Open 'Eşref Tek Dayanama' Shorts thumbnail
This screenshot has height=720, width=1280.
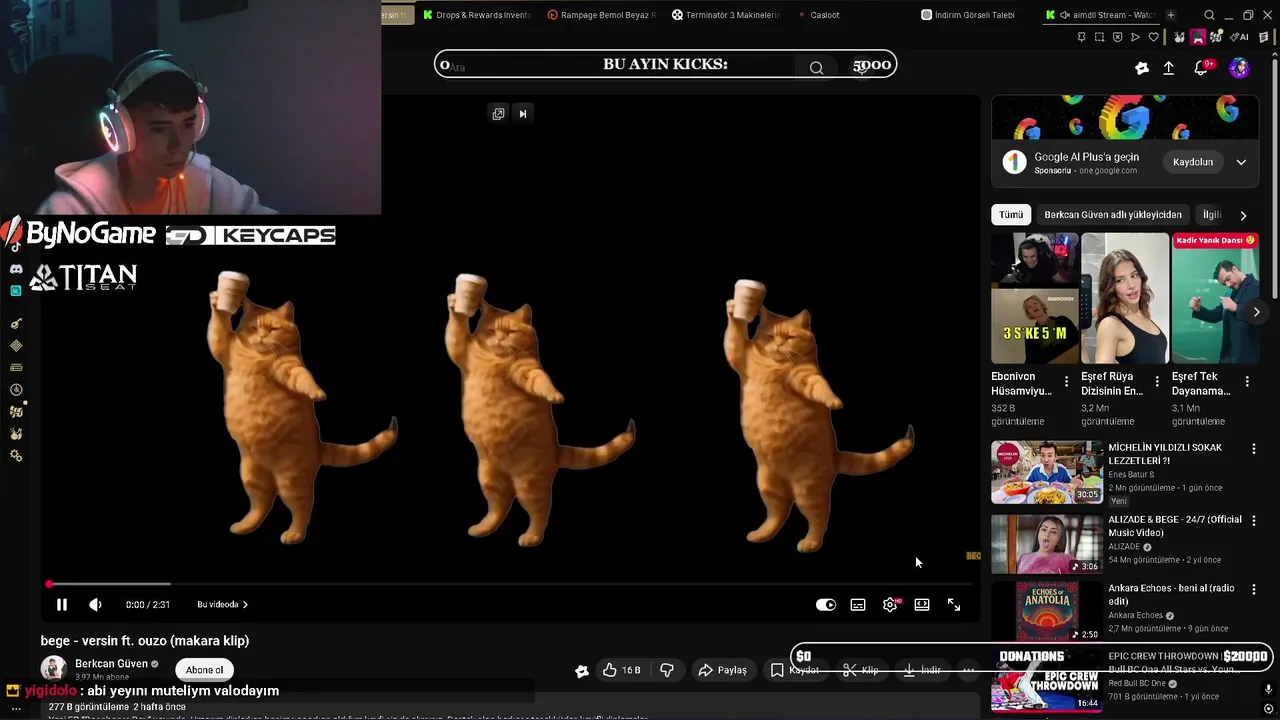pos(1215,298)
